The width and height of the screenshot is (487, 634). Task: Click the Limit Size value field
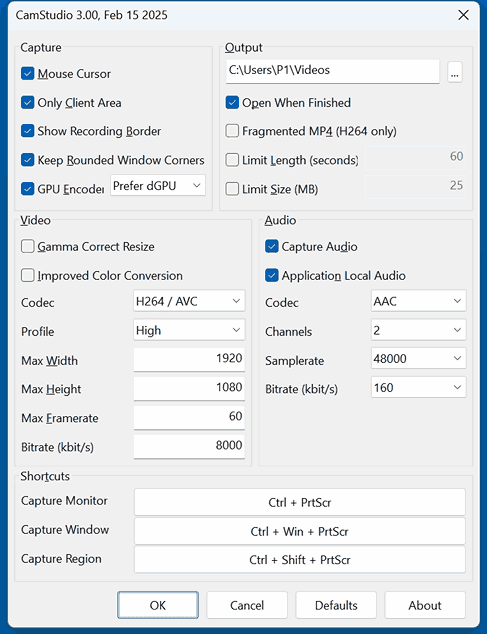[x=415, y=186]
